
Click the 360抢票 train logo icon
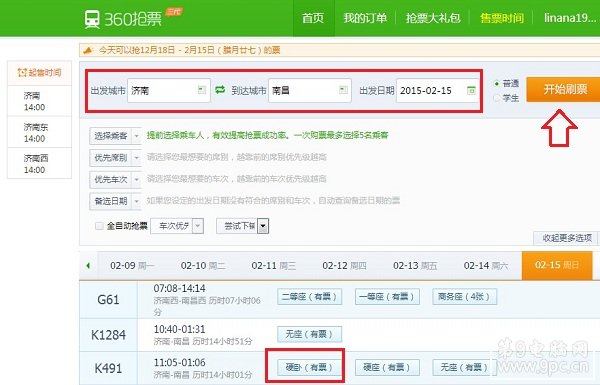coord(92,19)
